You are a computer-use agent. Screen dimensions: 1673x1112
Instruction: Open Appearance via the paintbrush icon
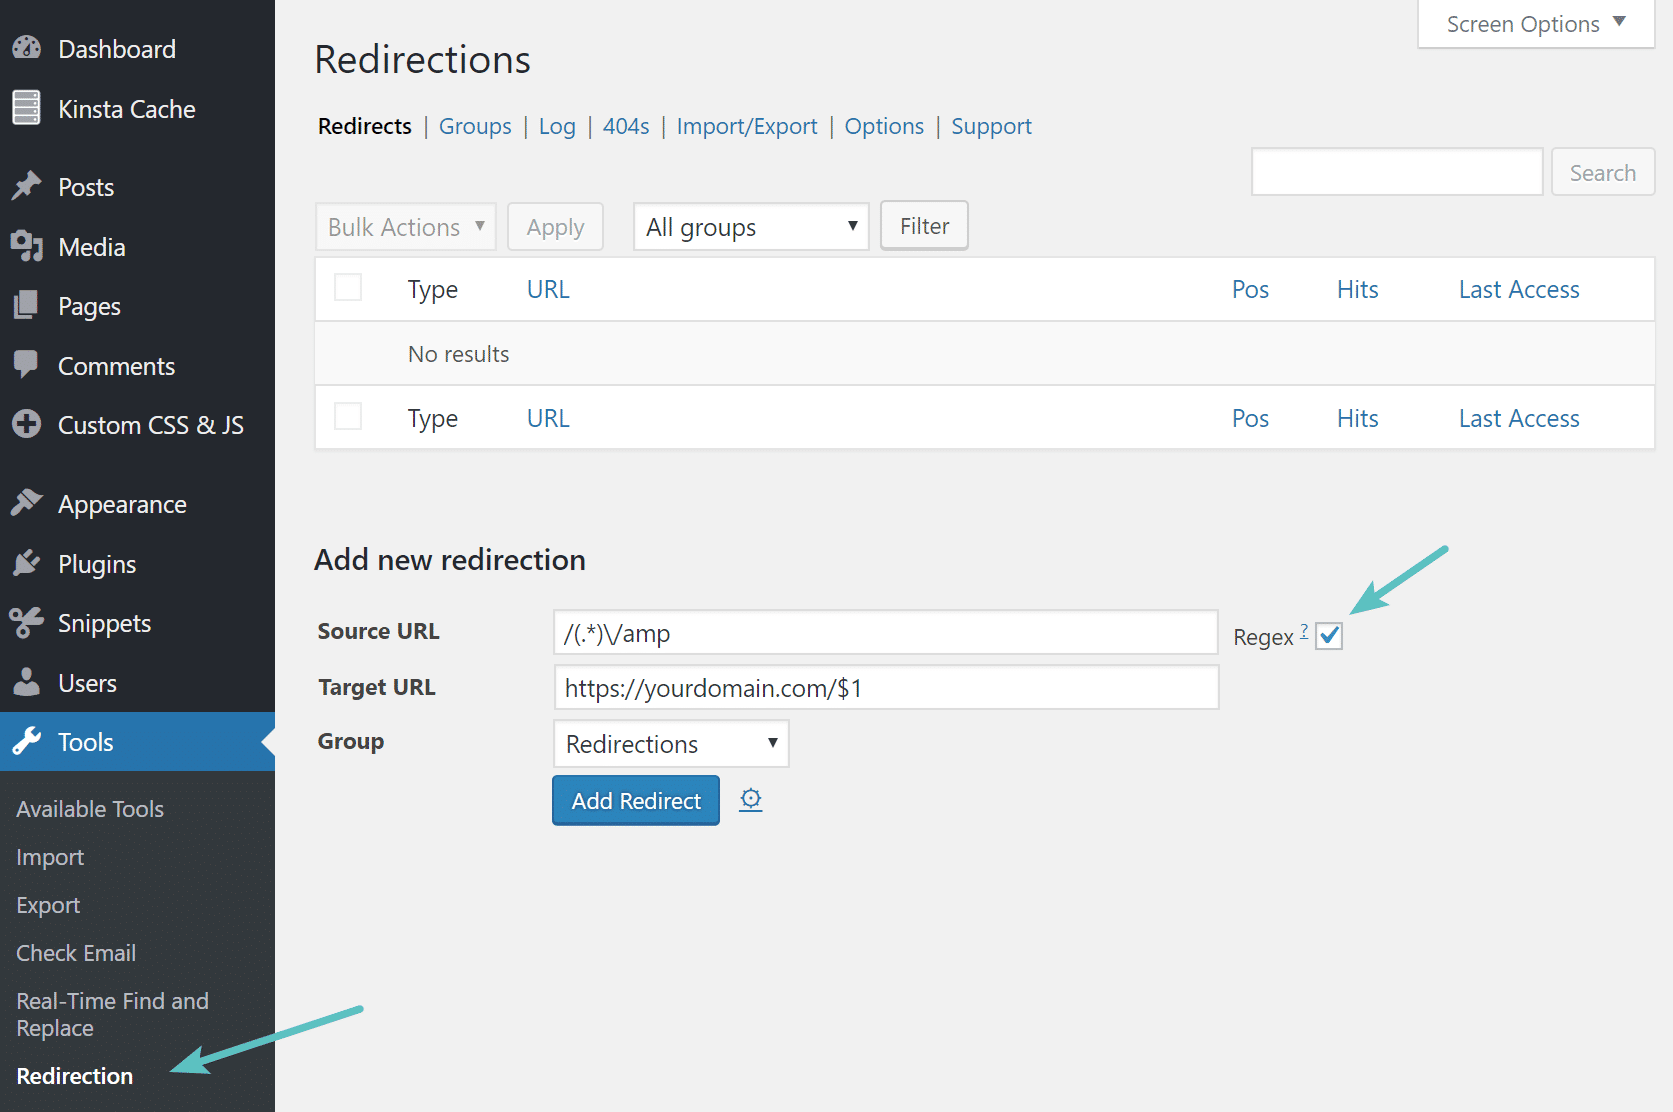pos(27,503)
